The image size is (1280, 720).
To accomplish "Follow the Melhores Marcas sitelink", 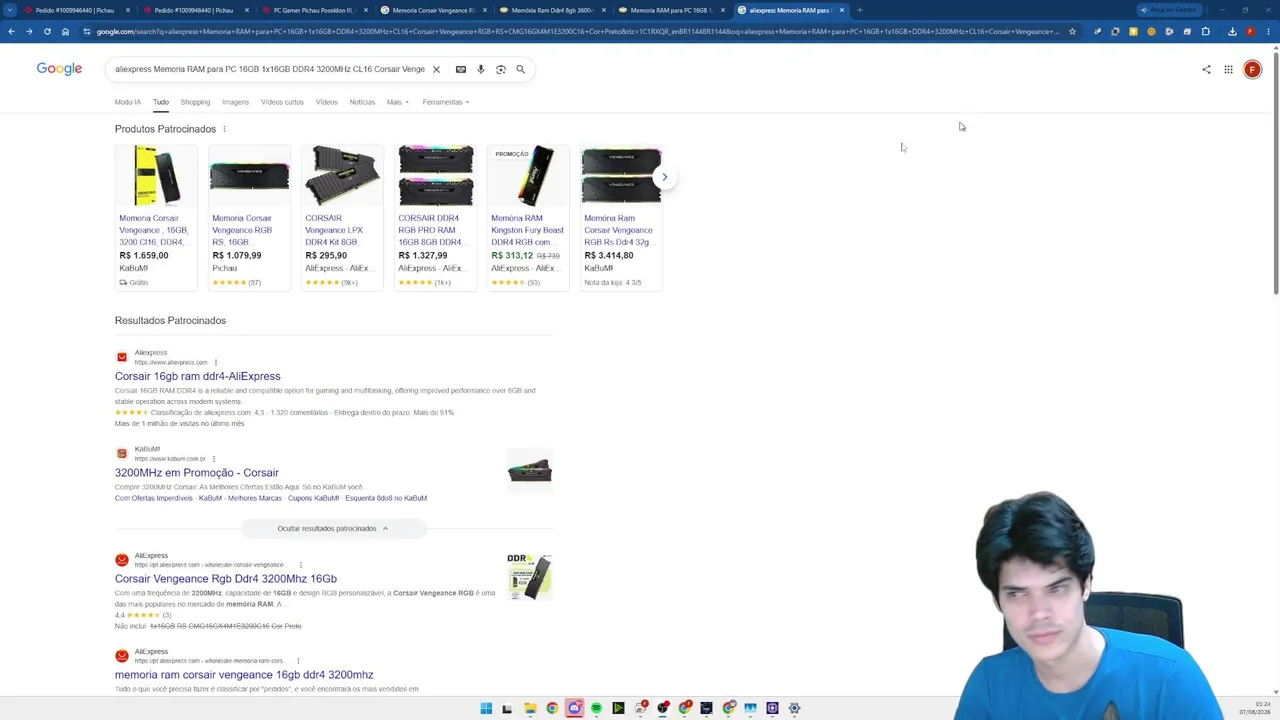I will point(254,498).
